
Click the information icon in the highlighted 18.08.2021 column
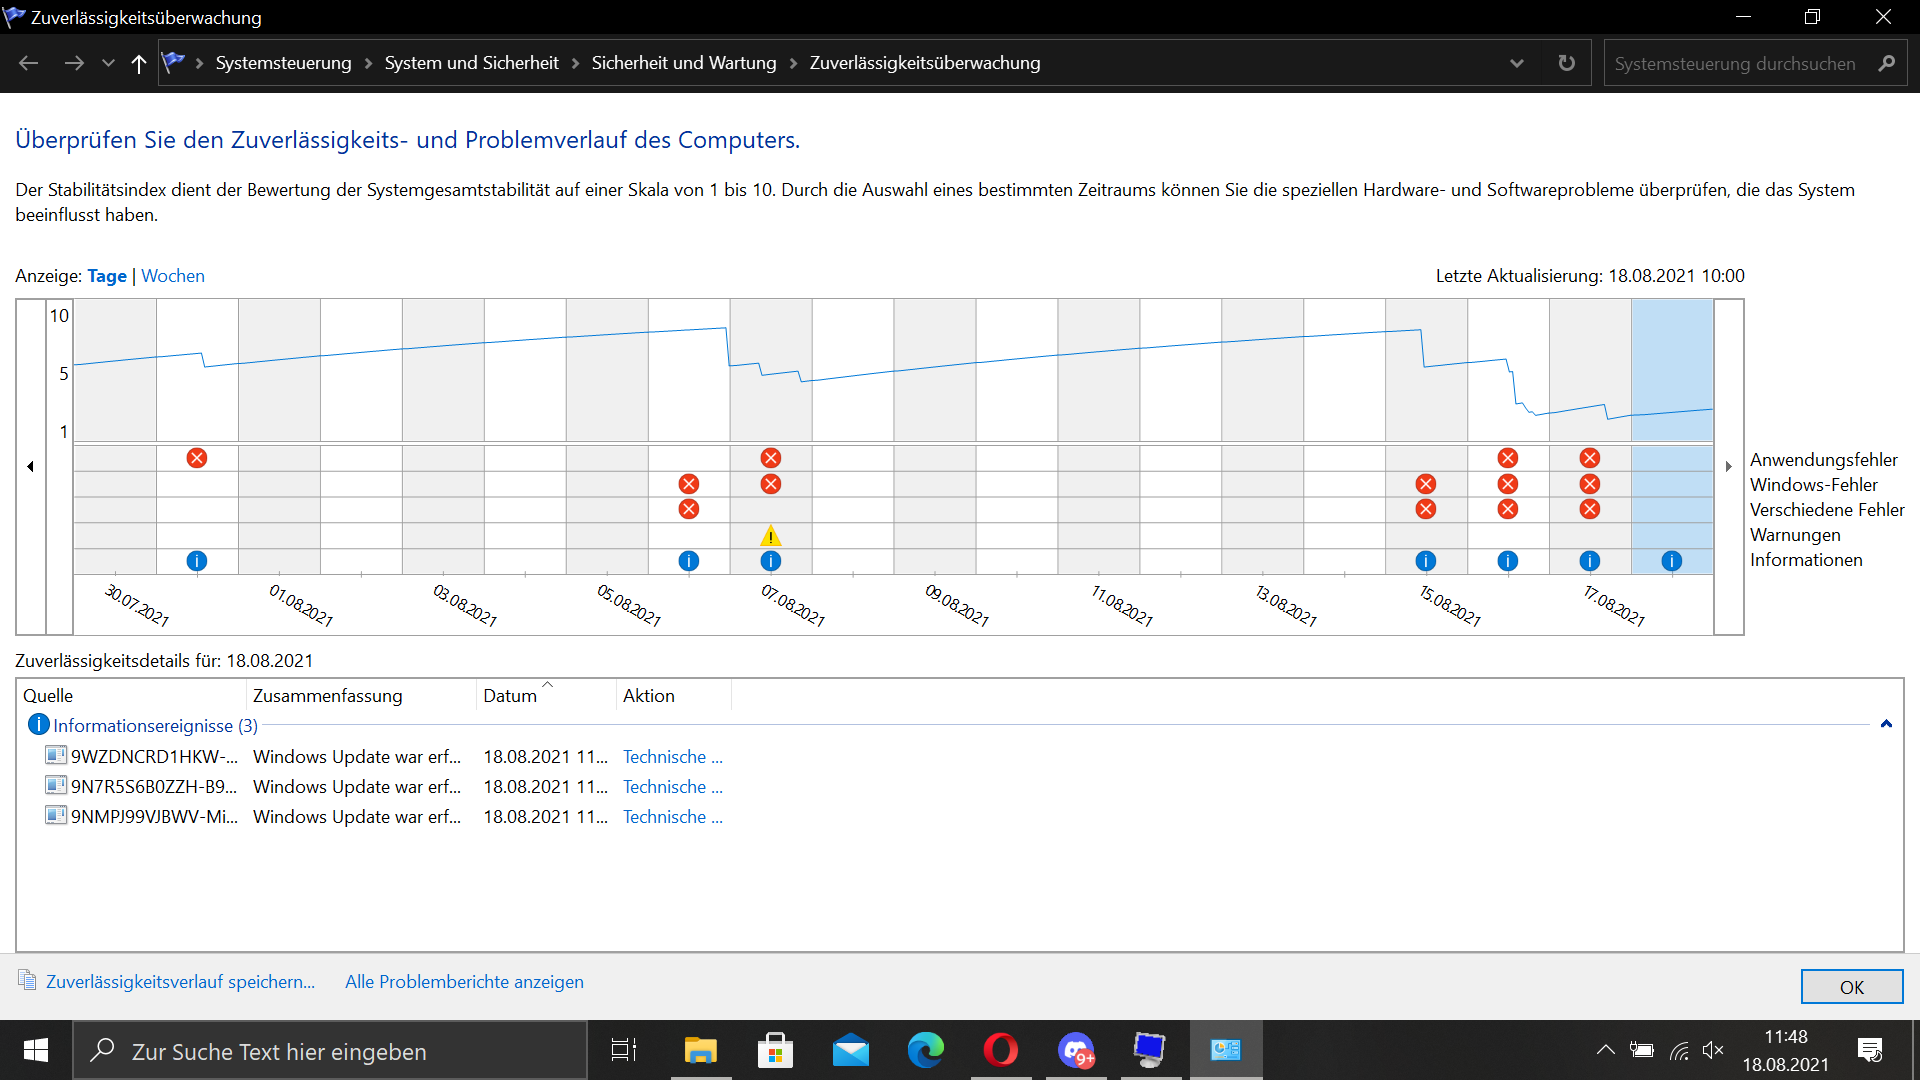(x=1671, y=561)
